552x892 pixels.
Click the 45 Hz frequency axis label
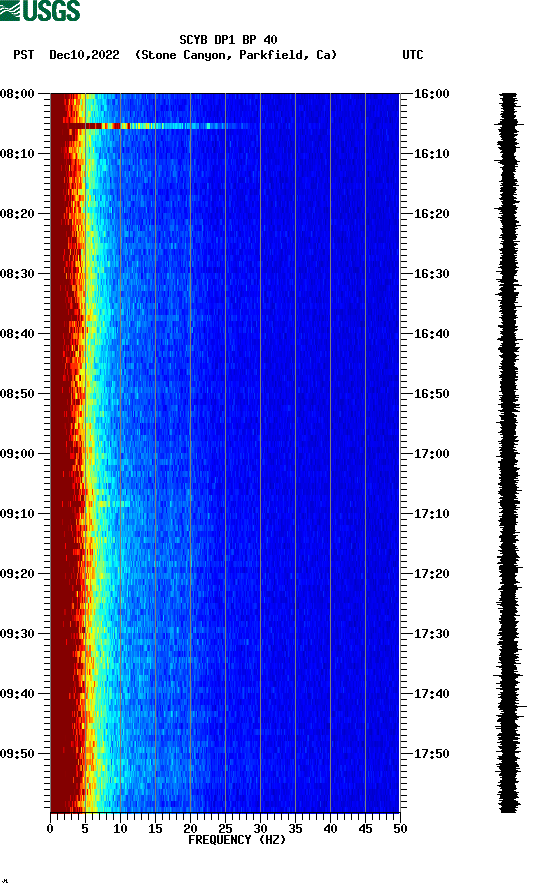click(365, 829)
